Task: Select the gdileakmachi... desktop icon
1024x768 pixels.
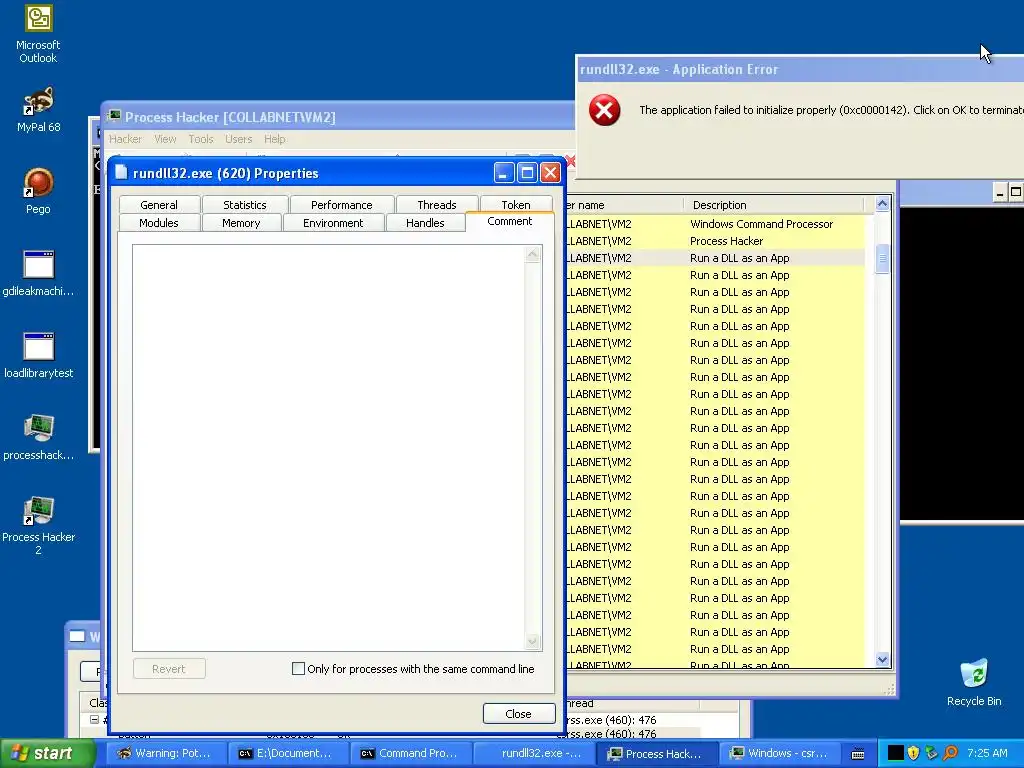Action: tap(38, 274)
